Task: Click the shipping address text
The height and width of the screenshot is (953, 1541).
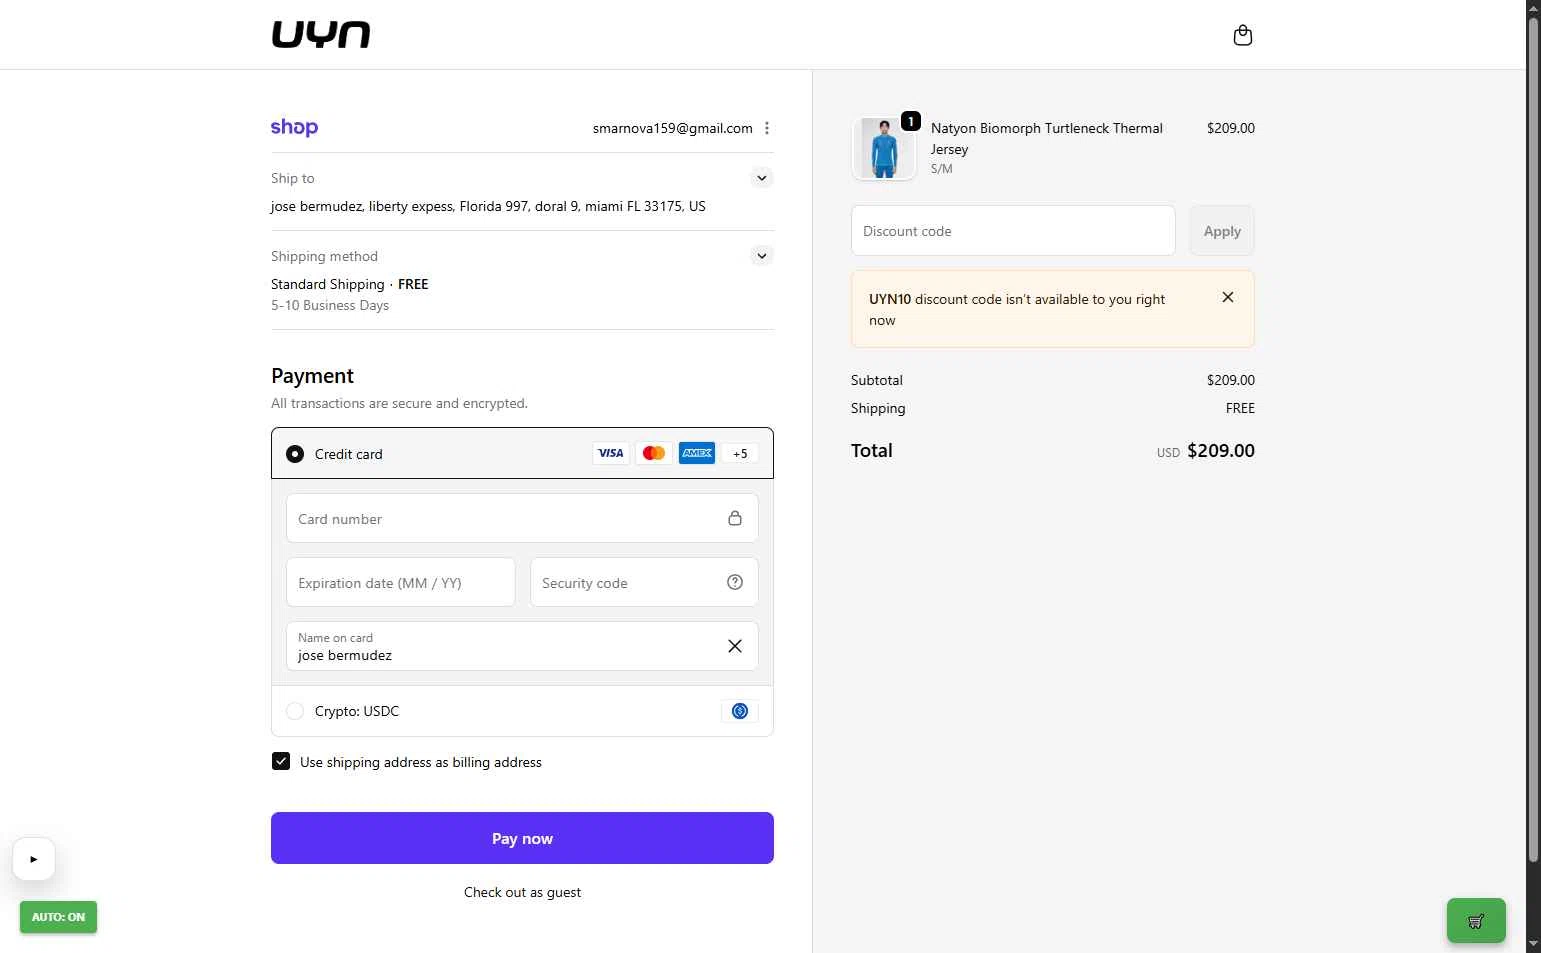Action: coord(488,206)
